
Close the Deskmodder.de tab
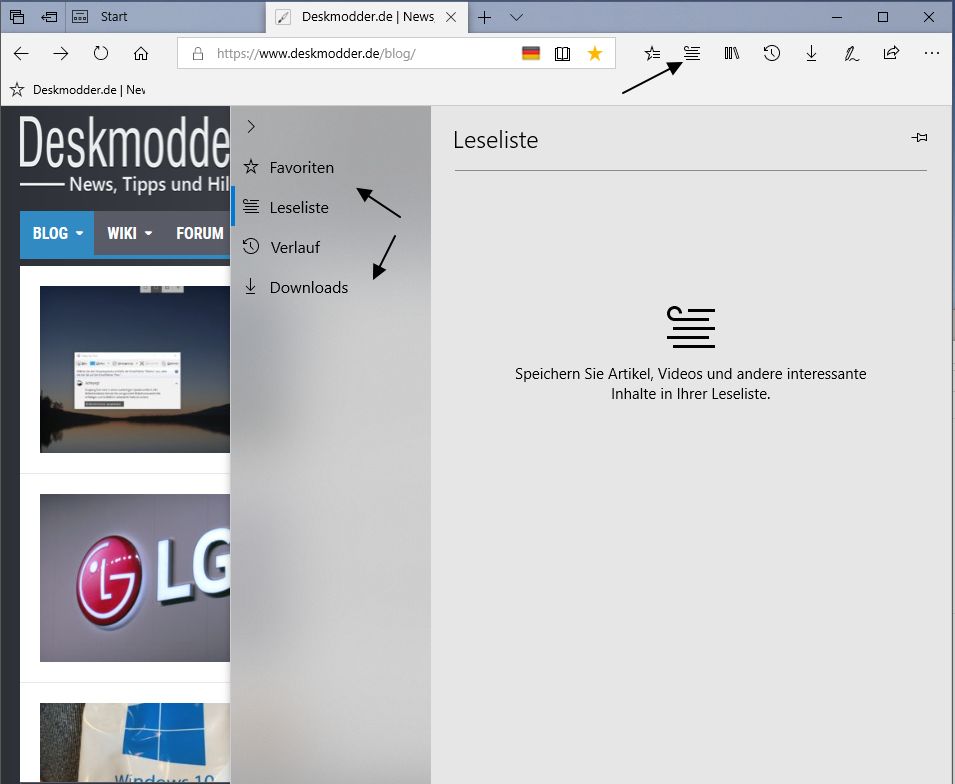pos(451,17)
